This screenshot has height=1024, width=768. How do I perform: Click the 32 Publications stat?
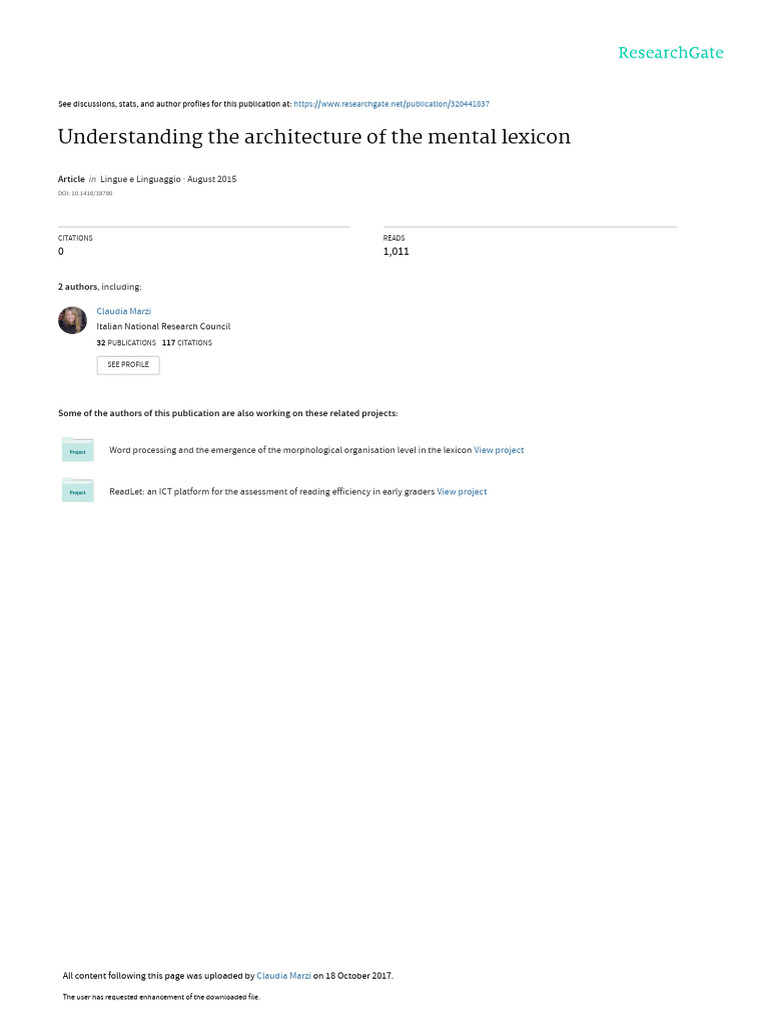126,342
